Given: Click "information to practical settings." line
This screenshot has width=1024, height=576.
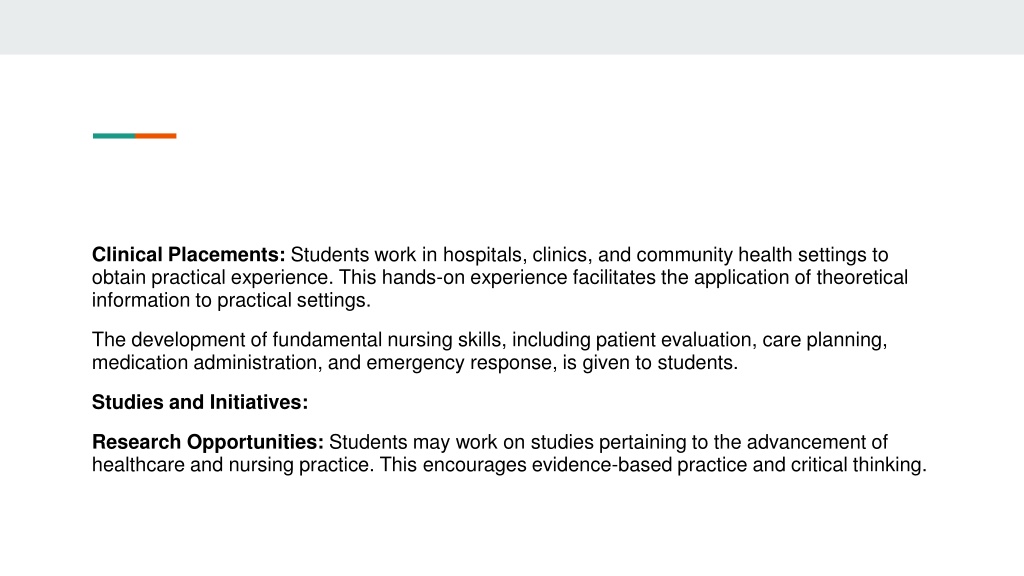Looking at the screenshot, I should click(231, 300).
